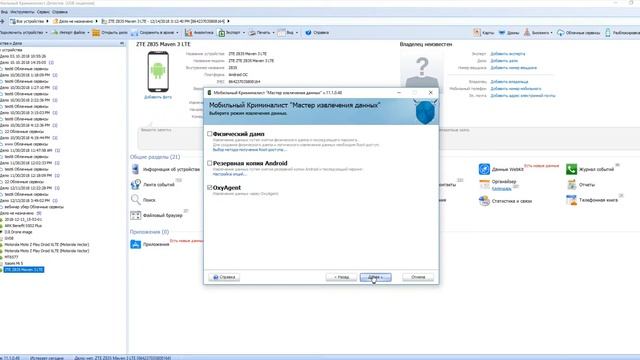Open the Android backup settings link

pyautogui.click(x=229, y=174)
